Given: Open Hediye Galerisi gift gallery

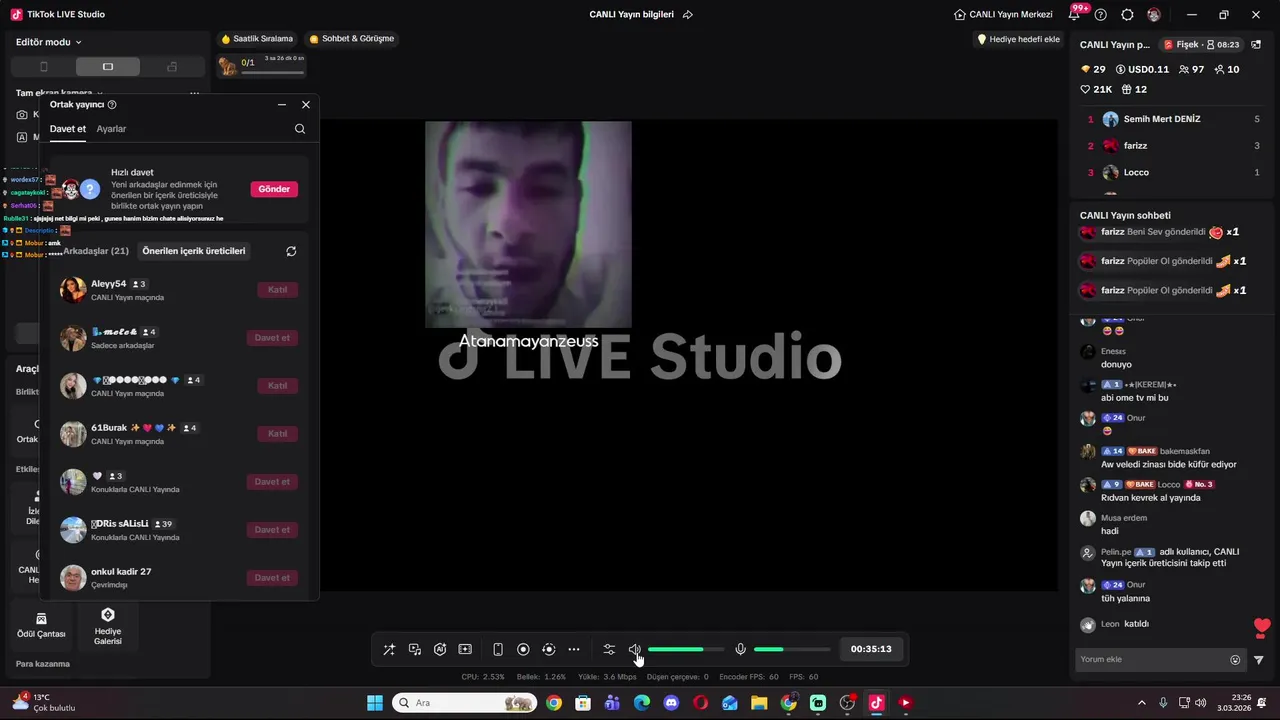Looking at the screenshot, I should (108, 626).
